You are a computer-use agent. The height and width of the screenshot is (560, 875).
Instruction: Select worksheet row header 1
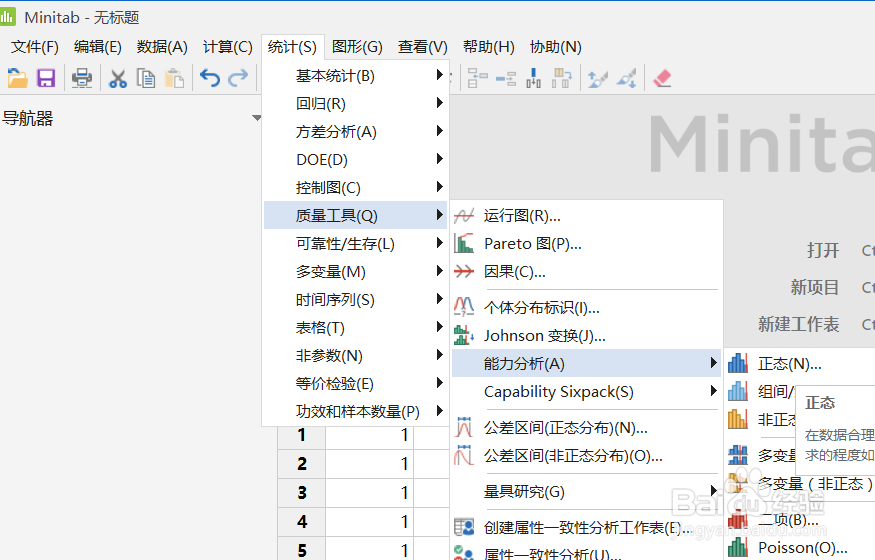click(301, 435)
